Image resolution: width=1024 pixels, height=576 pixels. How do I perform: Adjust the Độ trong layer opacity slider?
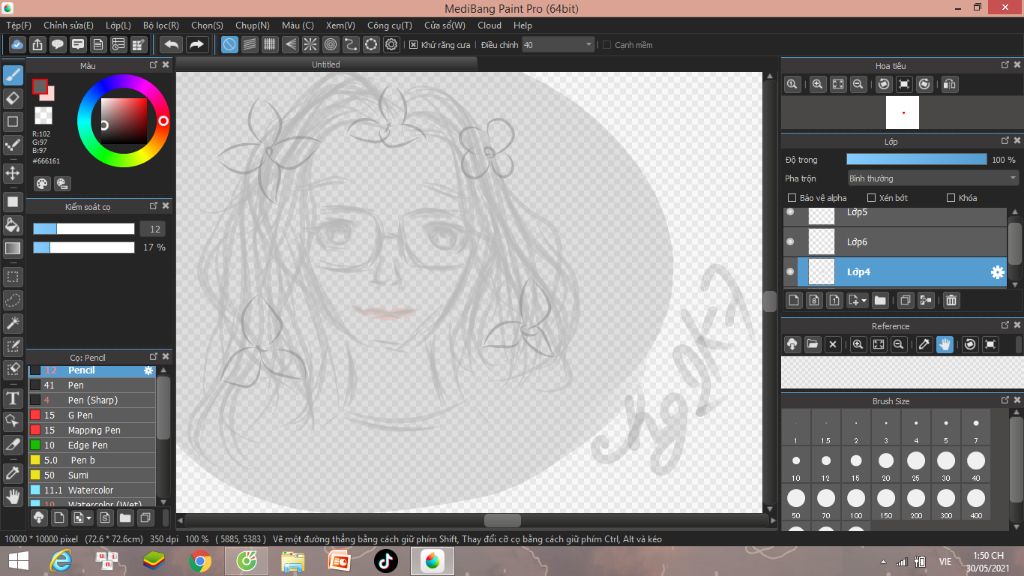pyautogui.click(x=916, y=159)
